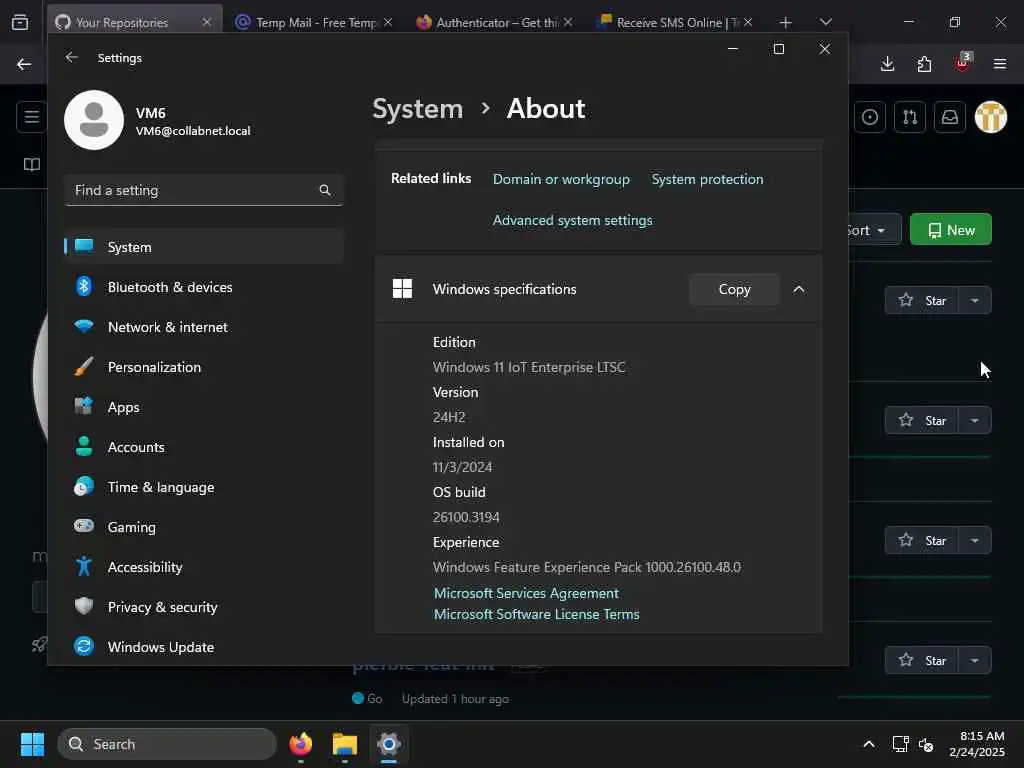
Task: Click the uBlock extension icon with badge
Action: coord(963,63)
